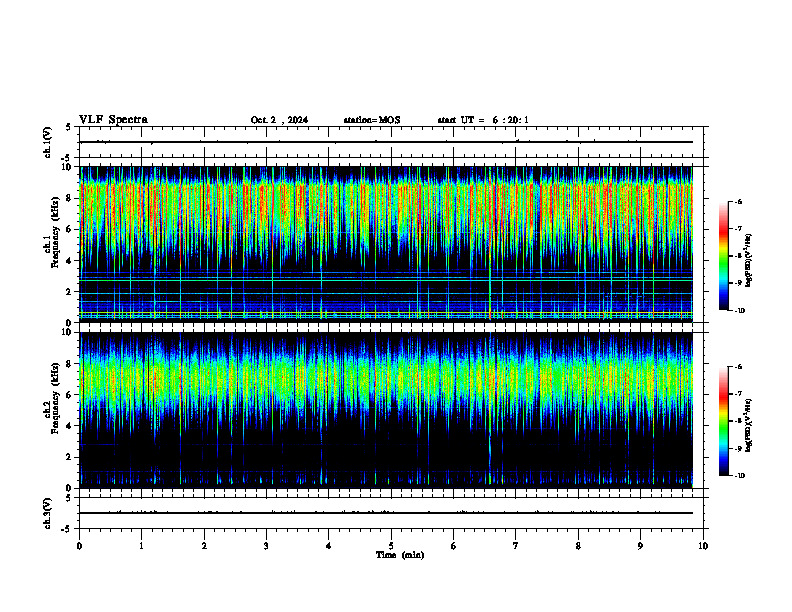The height and width of the screenshot is (612, 792).
Task: Click the ch.2 frequency axis tick "2"
Action: (70, 457)
